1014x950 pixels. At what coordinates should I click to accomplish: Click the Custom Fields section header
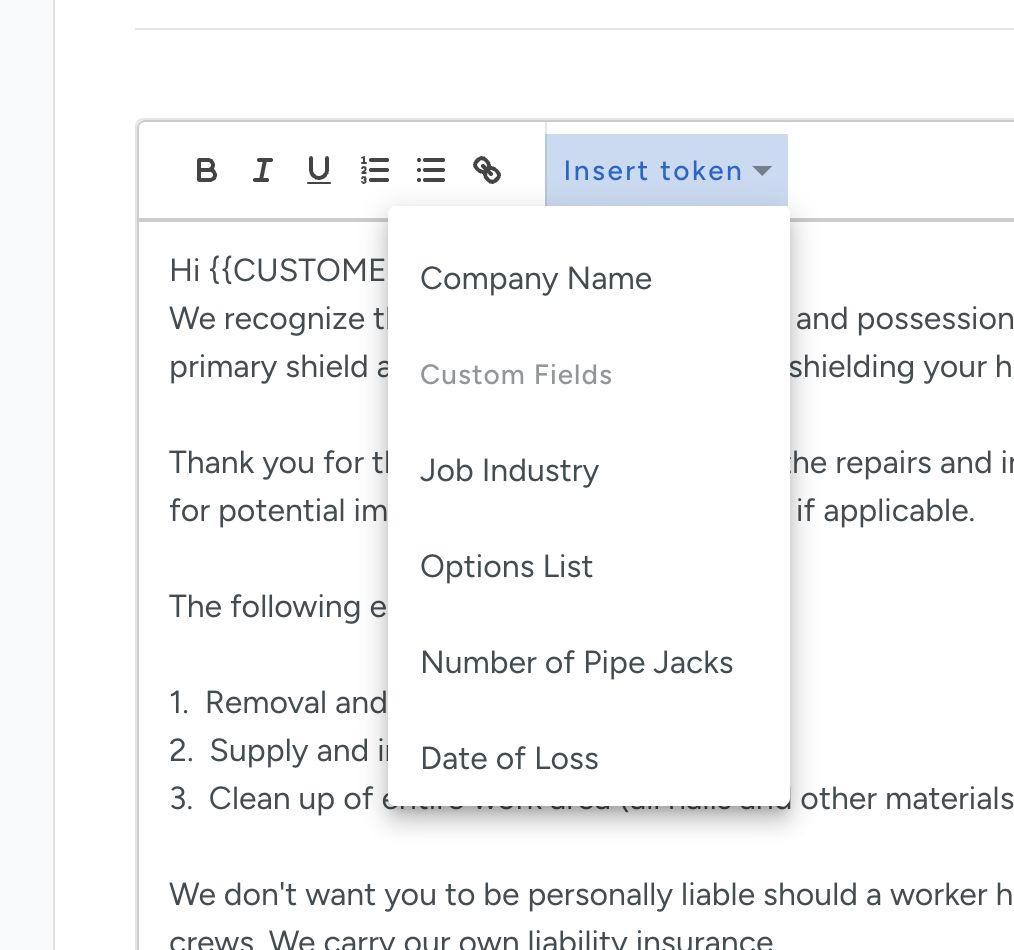click(516, 375)
